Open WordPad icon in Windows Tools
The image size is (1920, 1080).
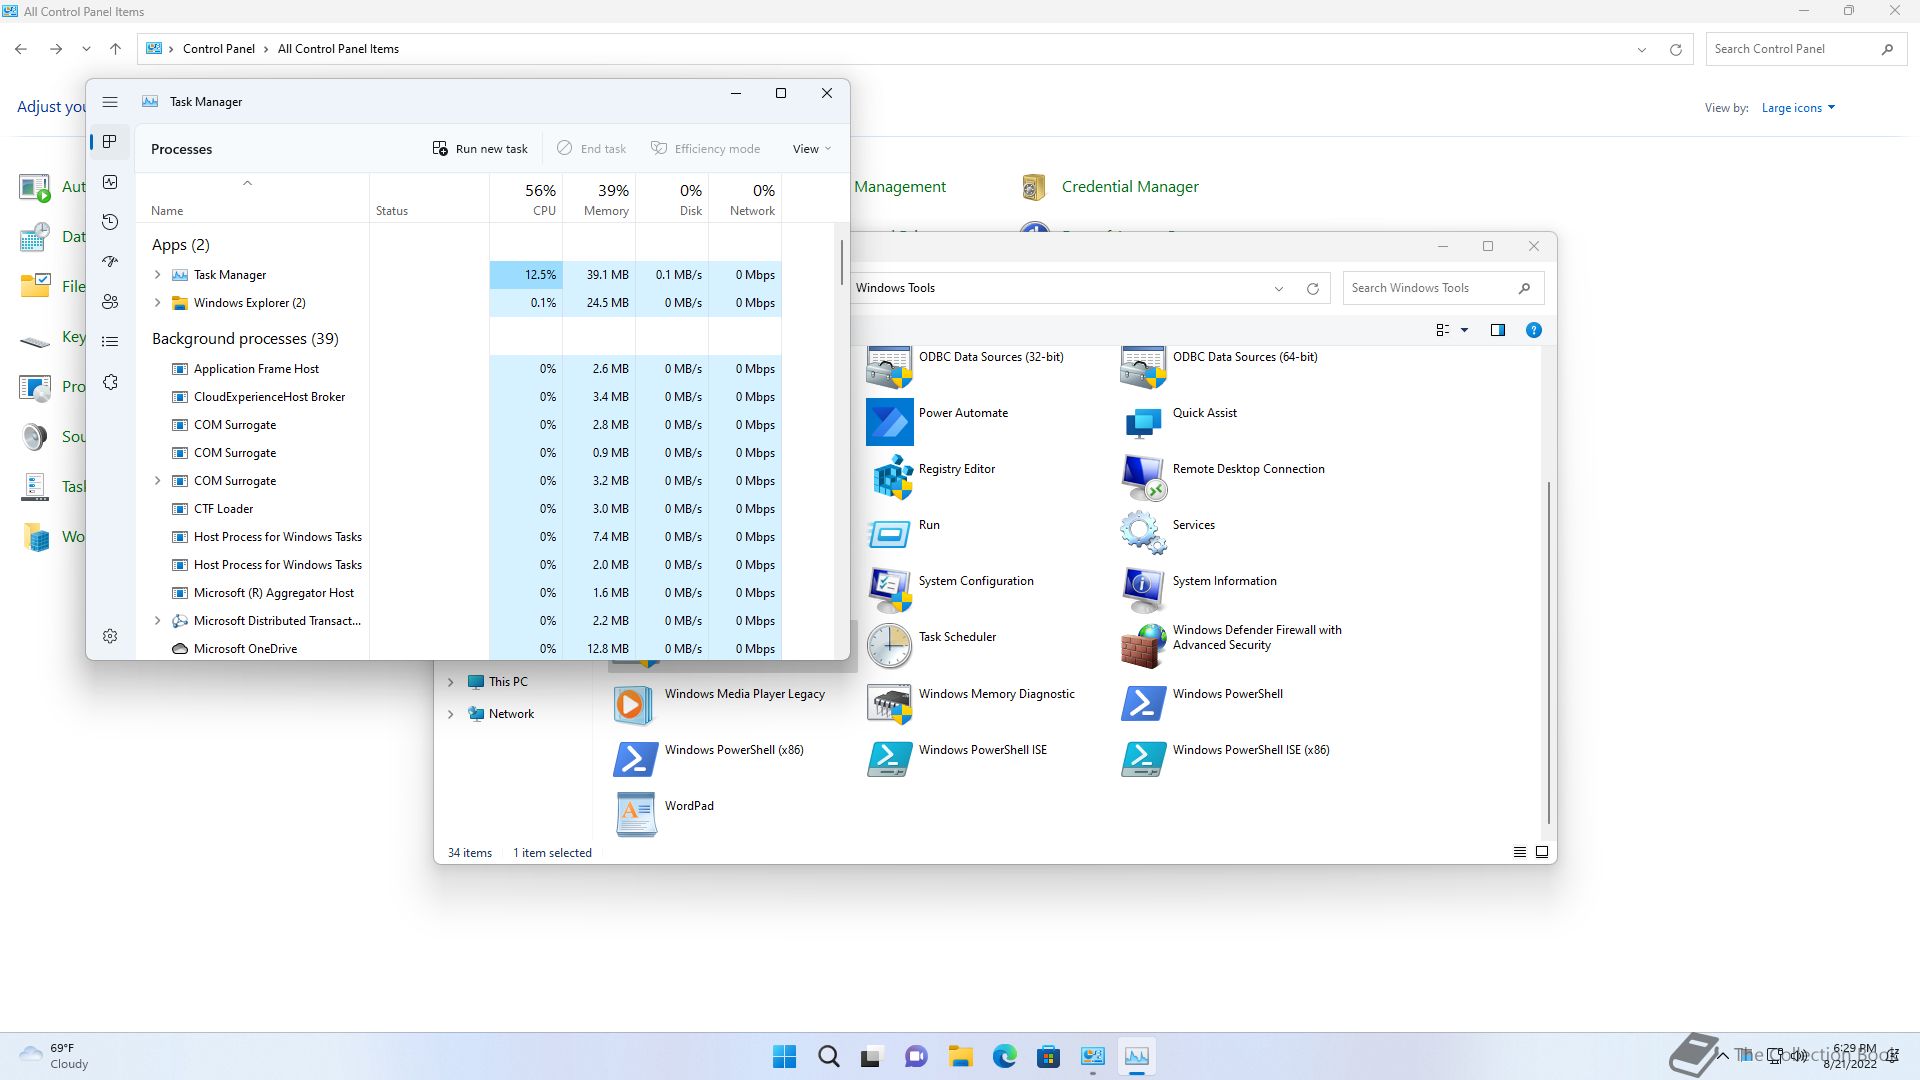pos(635,814)
